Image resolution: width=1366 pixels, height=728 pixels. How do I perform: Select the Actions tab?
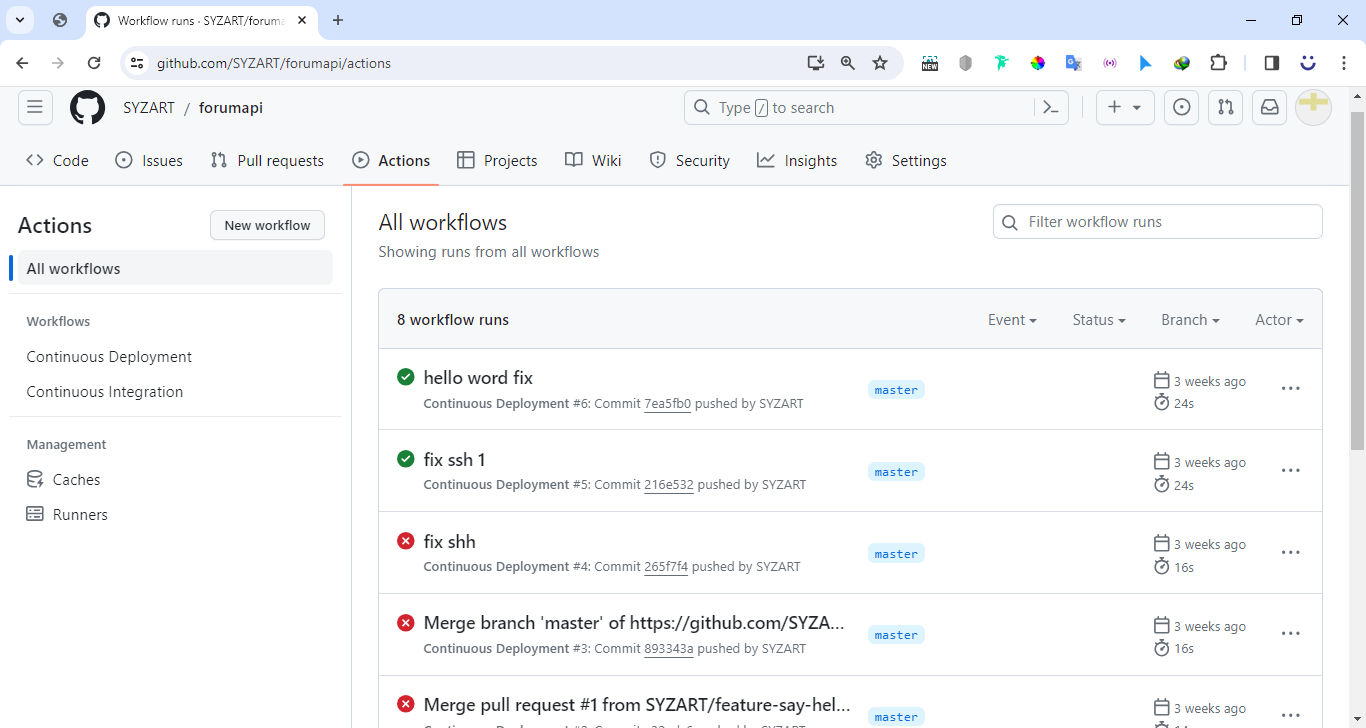pos(391,160)
